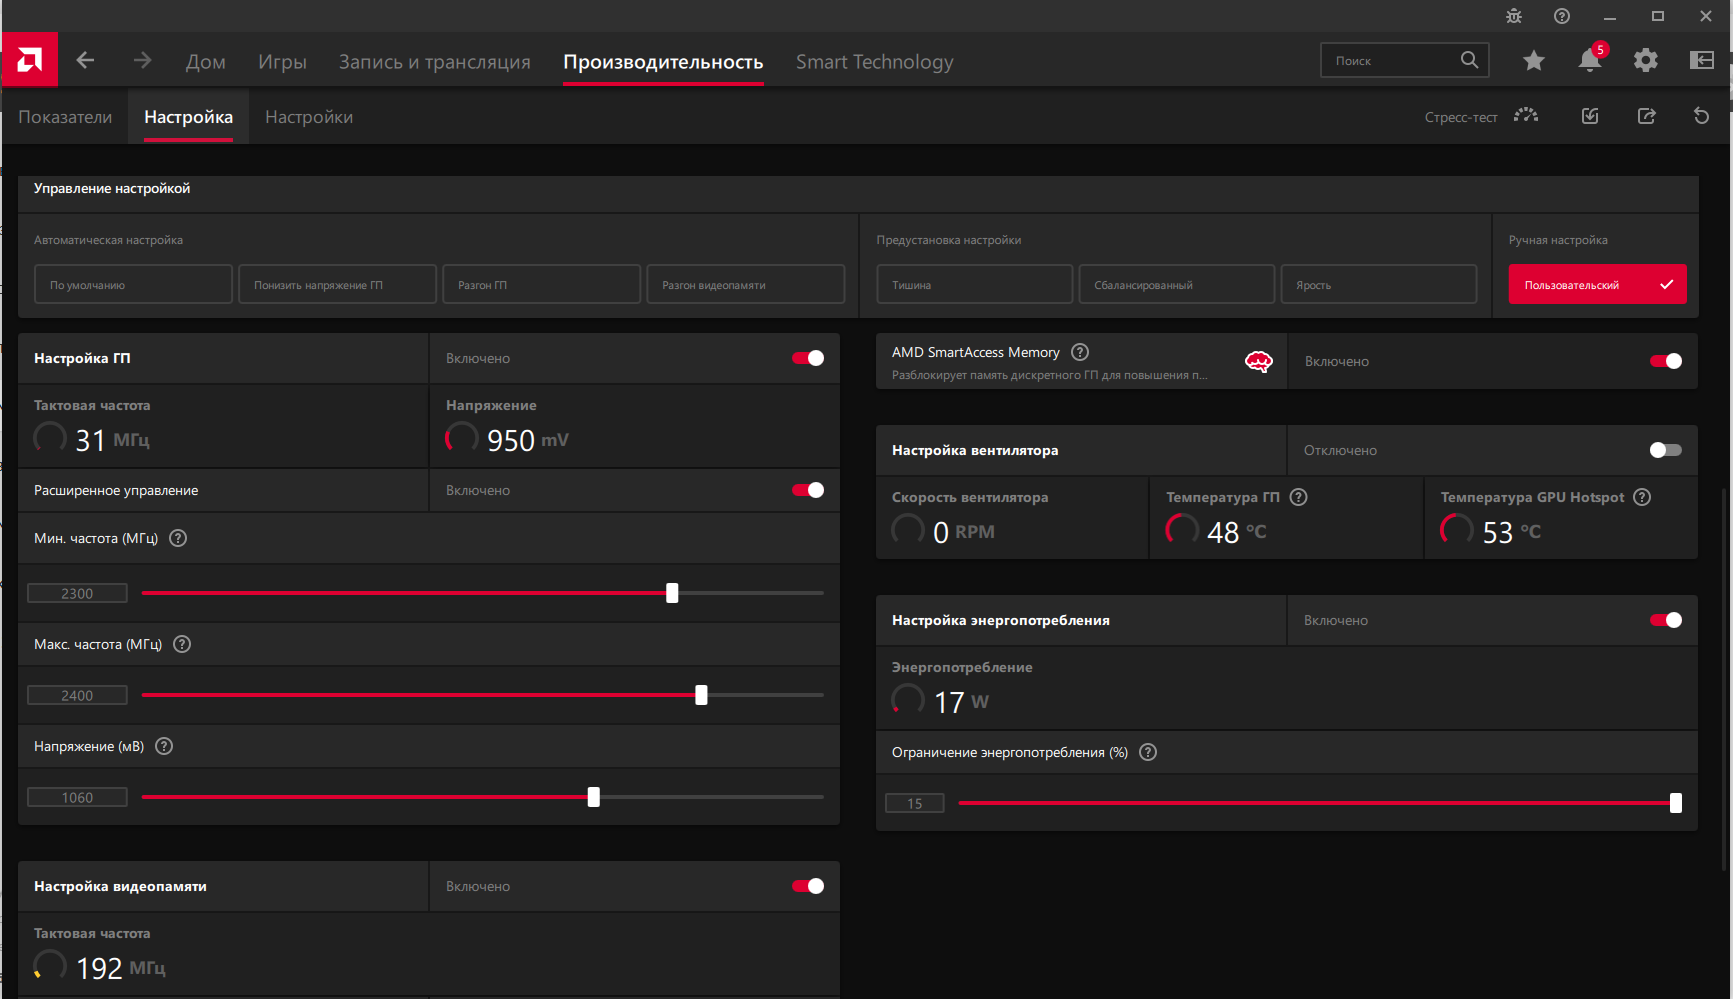1733x999 pixels.
Task: Click the load profile icon
Action: (x=1590, y=116)
